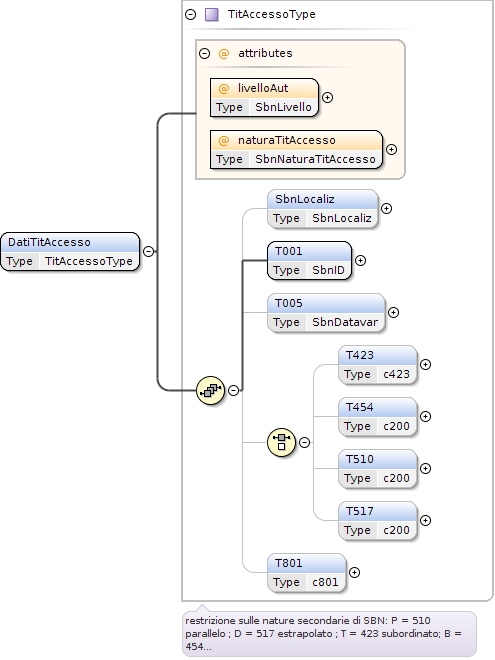495x660 pixels.
Task: Select the T454 element box
Action: pos(378,417)
